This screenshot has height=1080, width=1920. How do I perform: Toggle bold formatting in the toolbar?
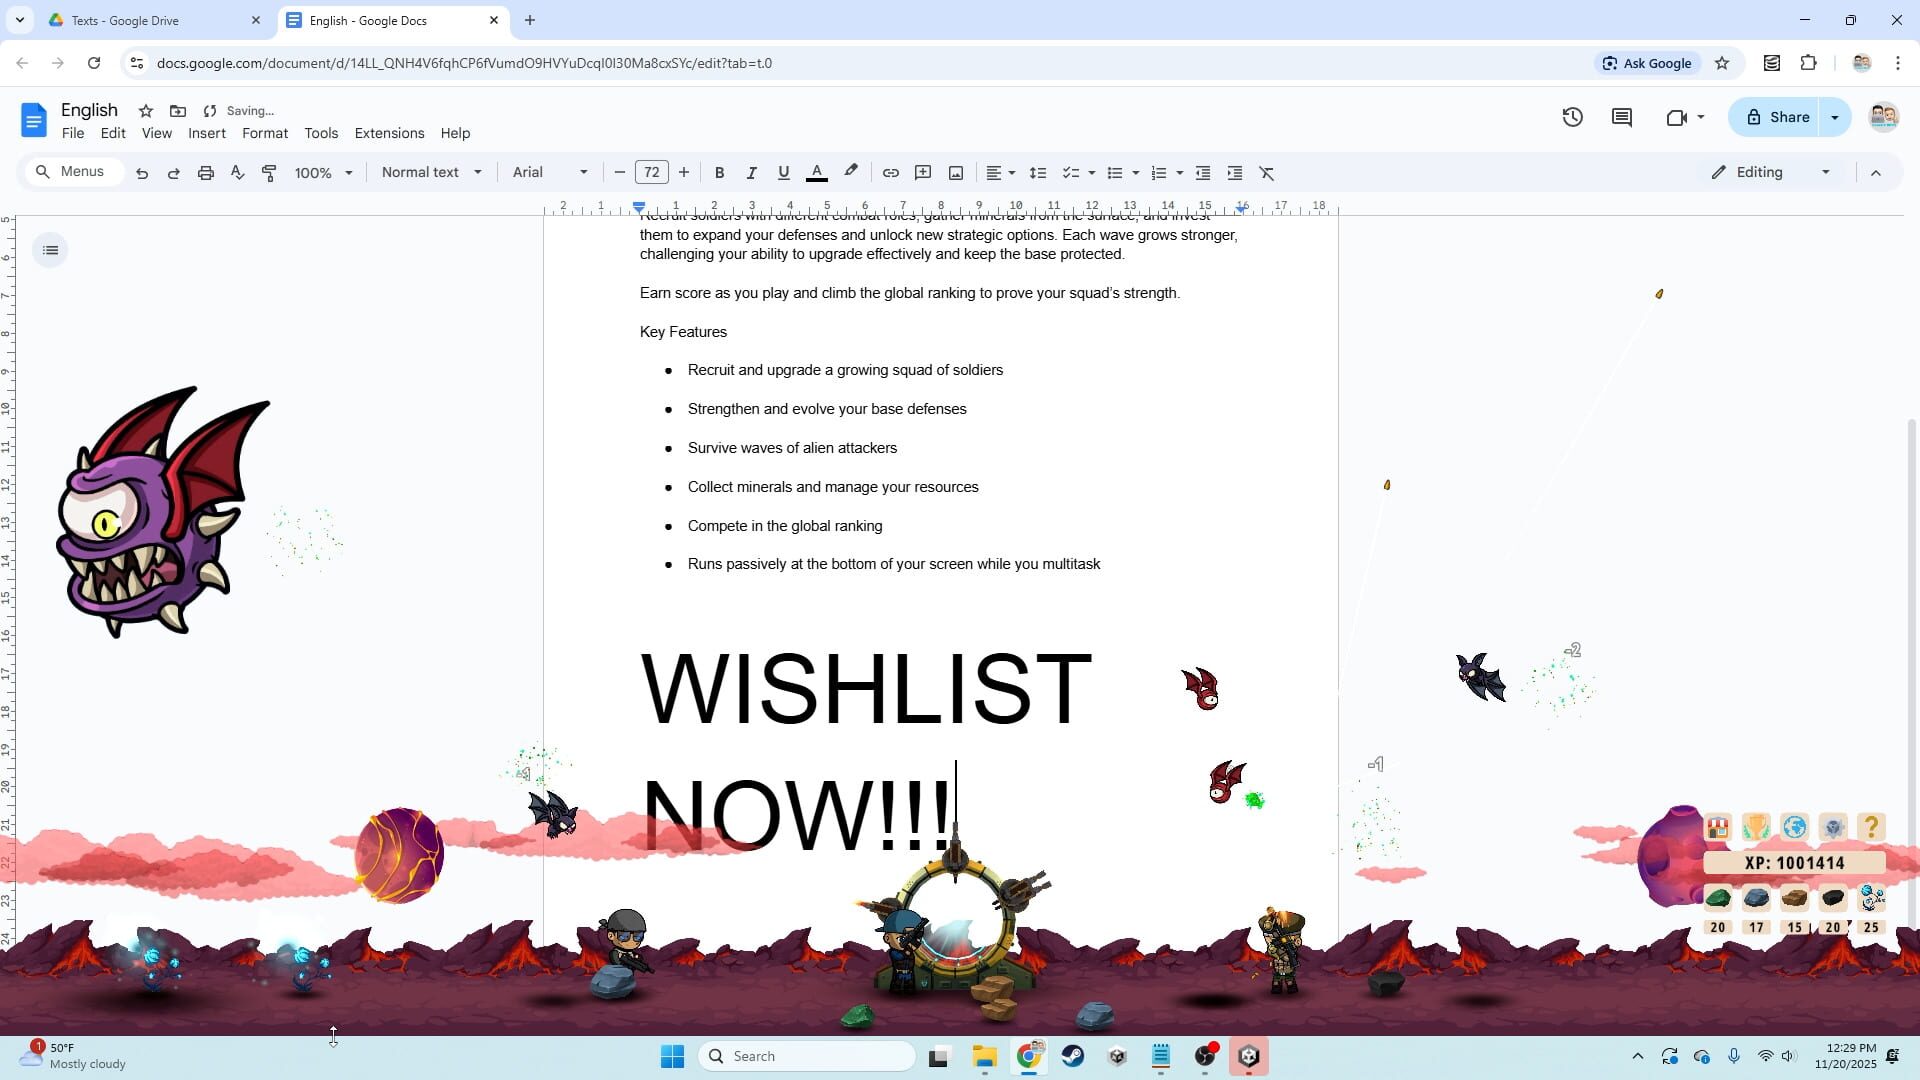tap(719, 172)
